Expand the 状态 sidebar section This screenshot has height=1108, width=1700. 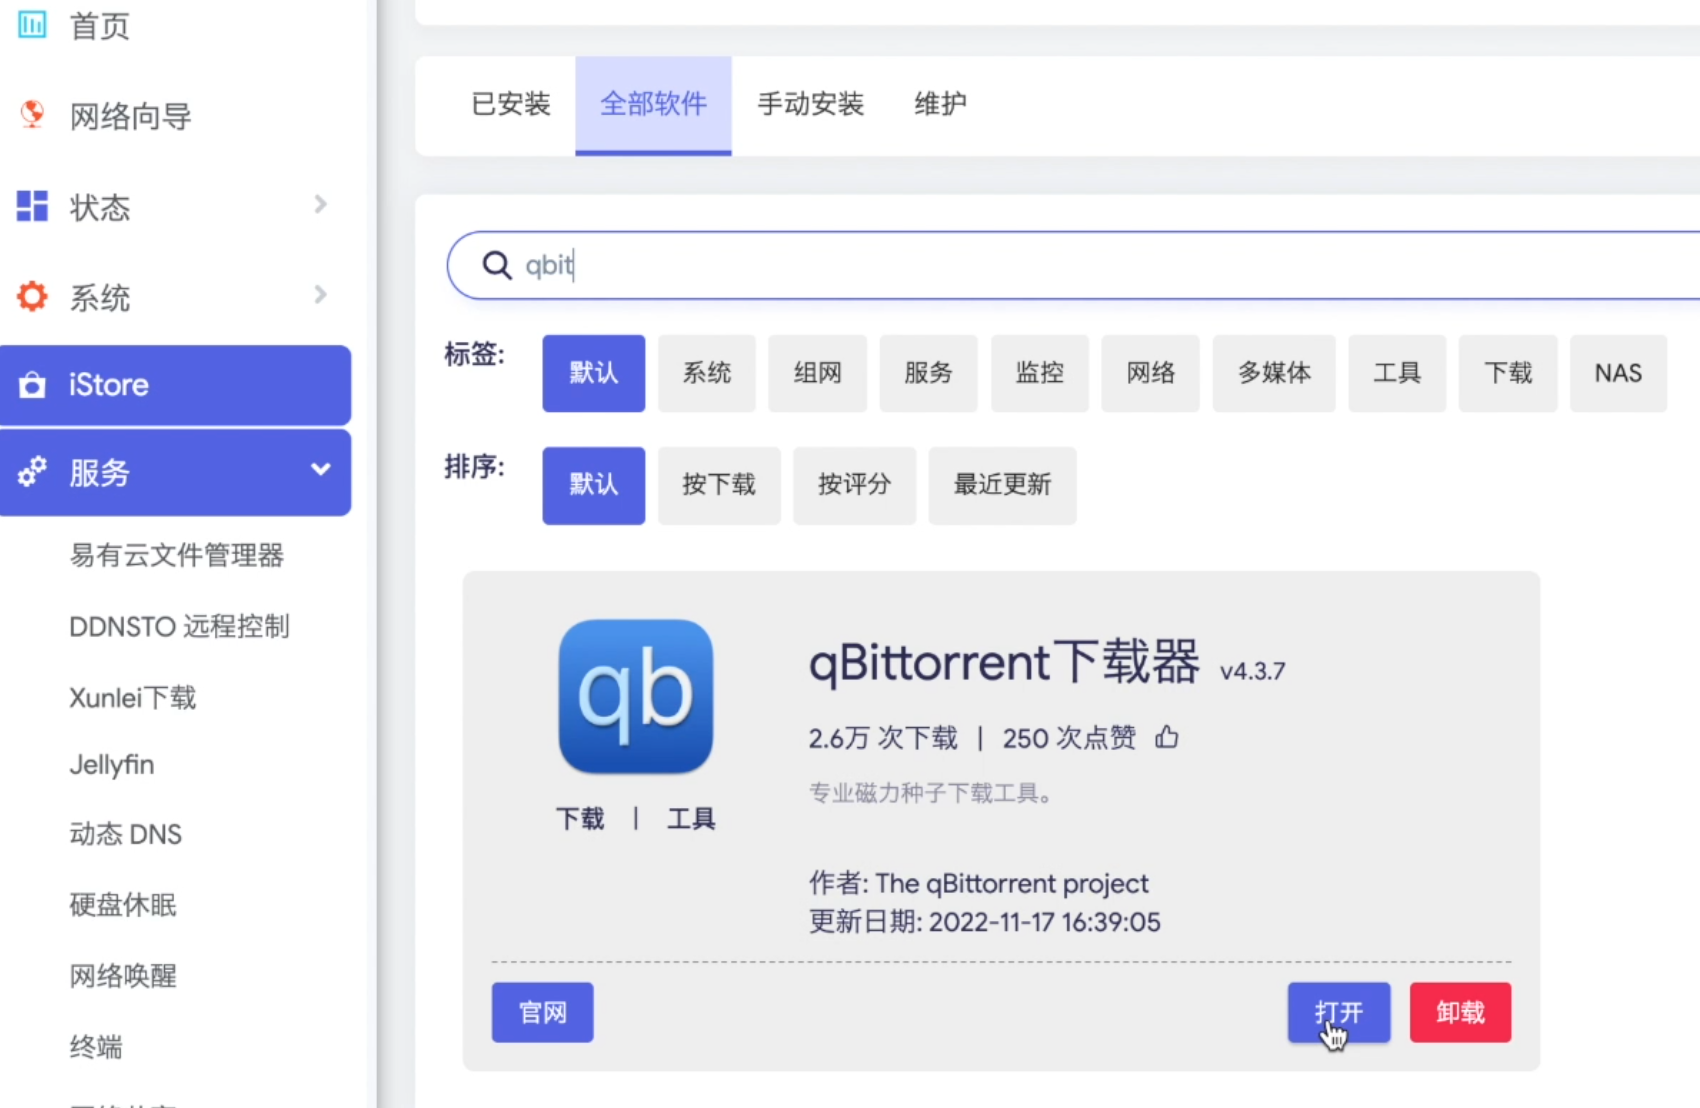point(320,204)
